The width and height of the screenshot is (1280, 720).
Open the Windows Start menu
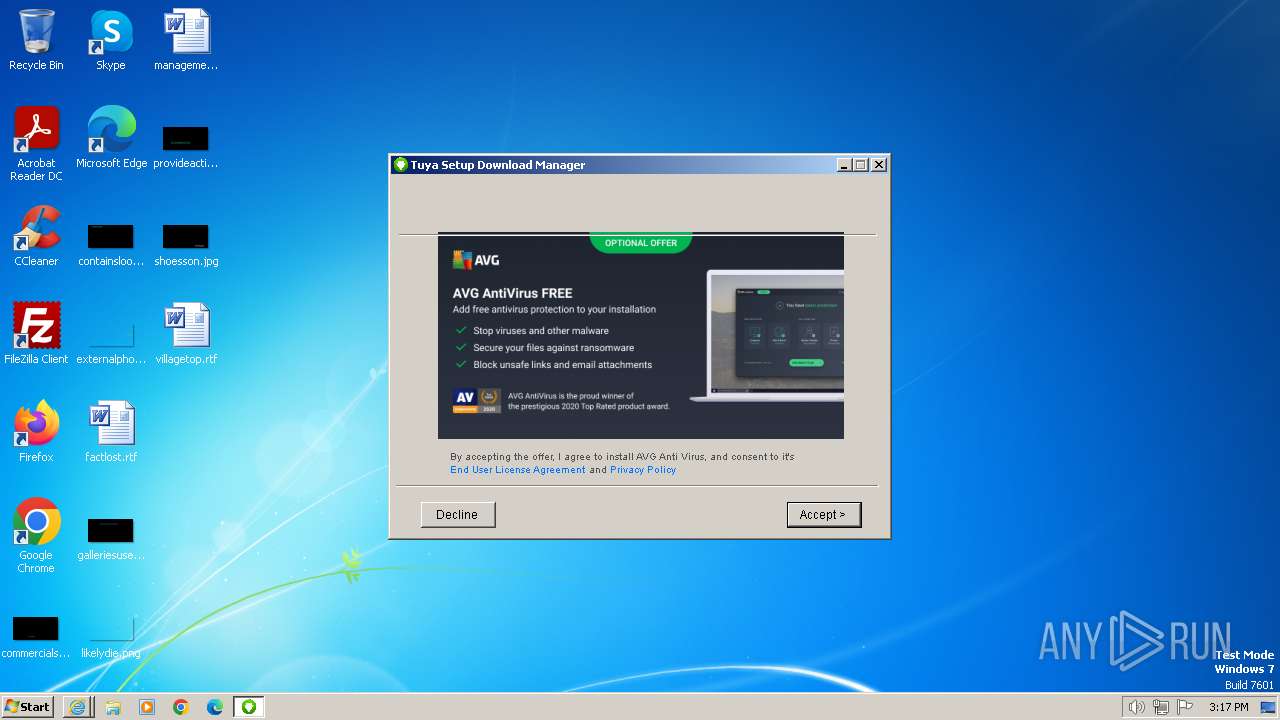click(x=27, y=706)
